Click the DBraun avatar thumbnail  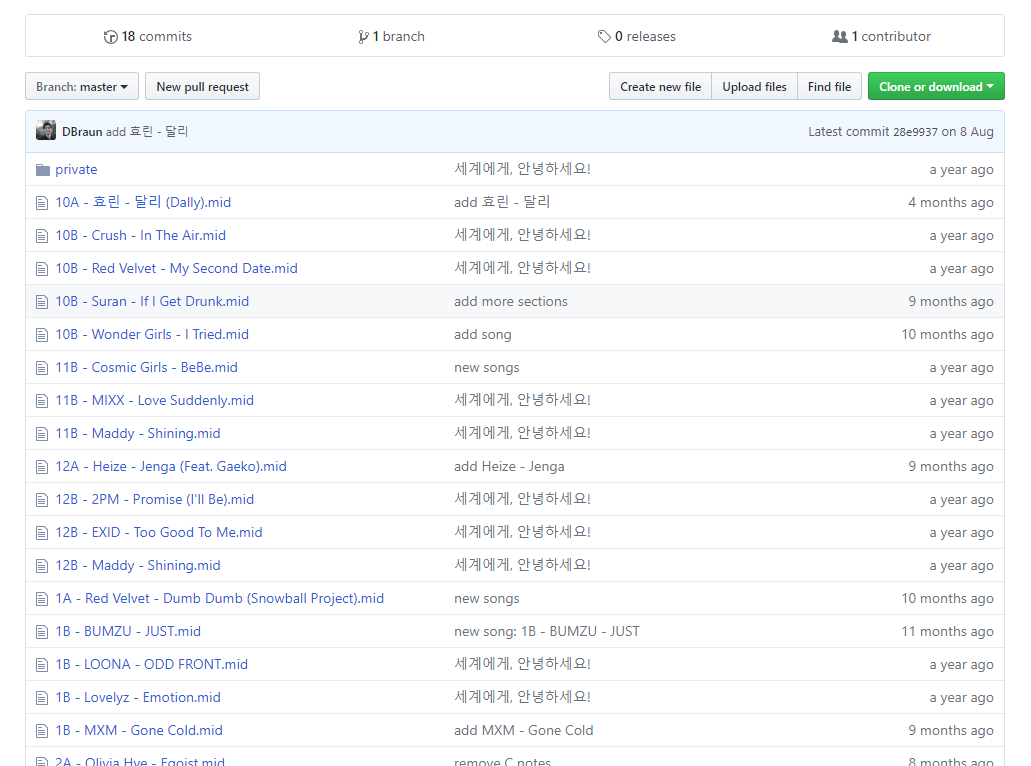tap(46, 131)
